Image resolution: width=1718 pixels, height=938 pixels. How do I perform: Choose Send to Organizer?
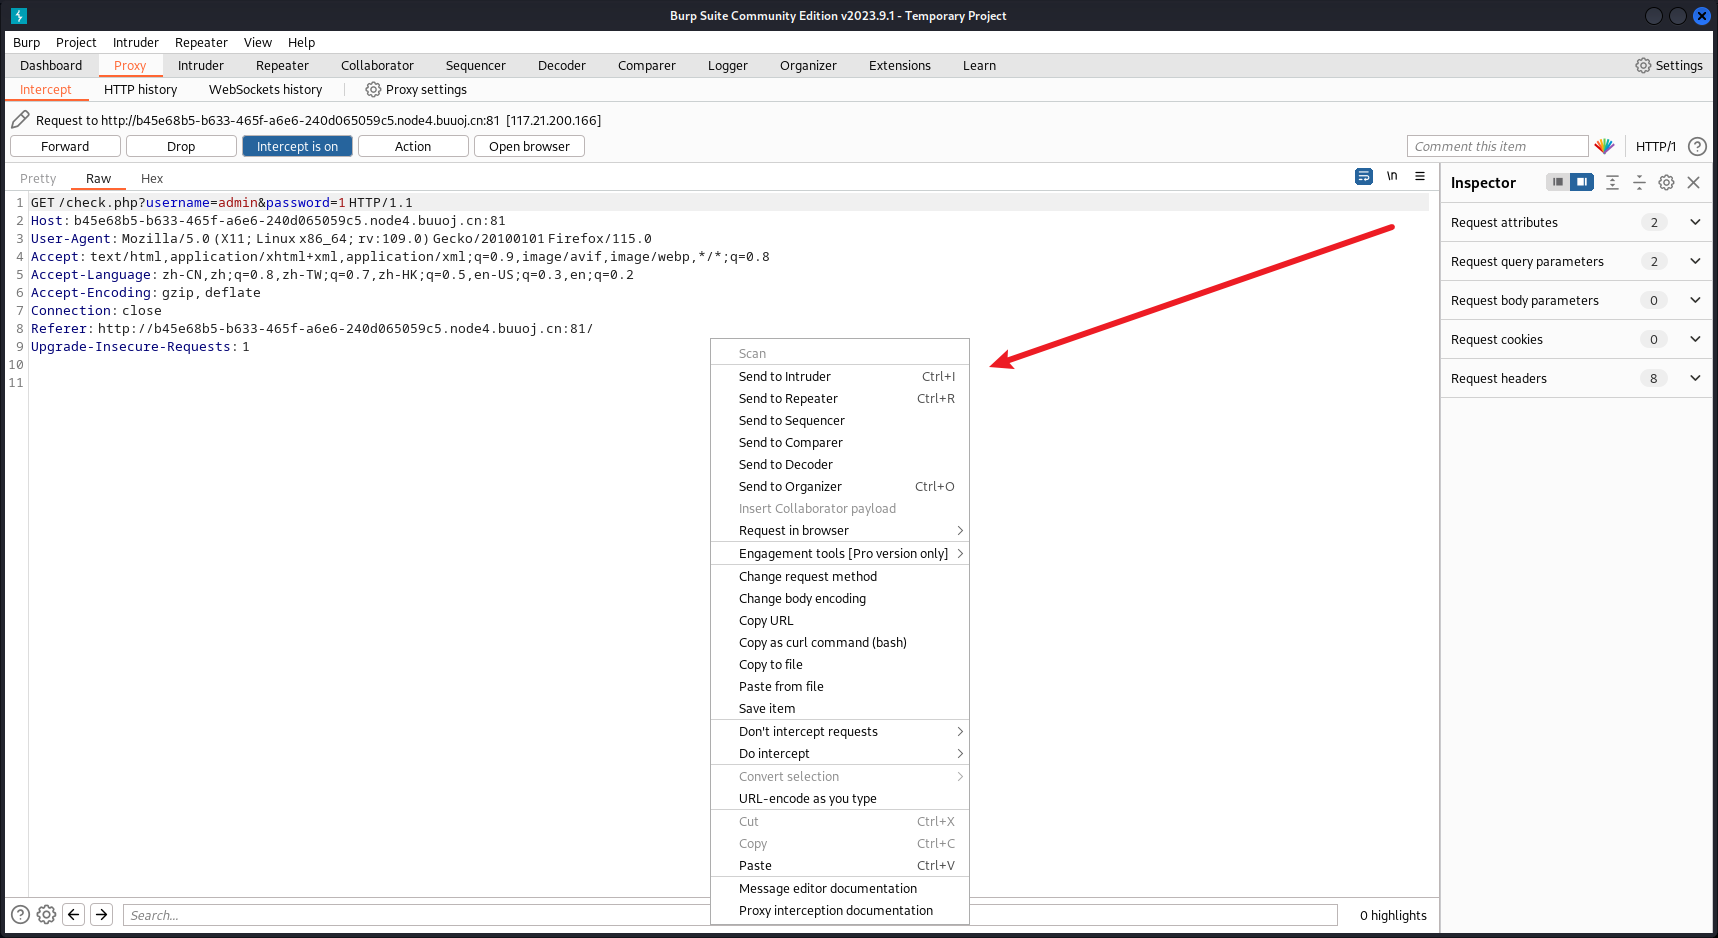point(840,486)
